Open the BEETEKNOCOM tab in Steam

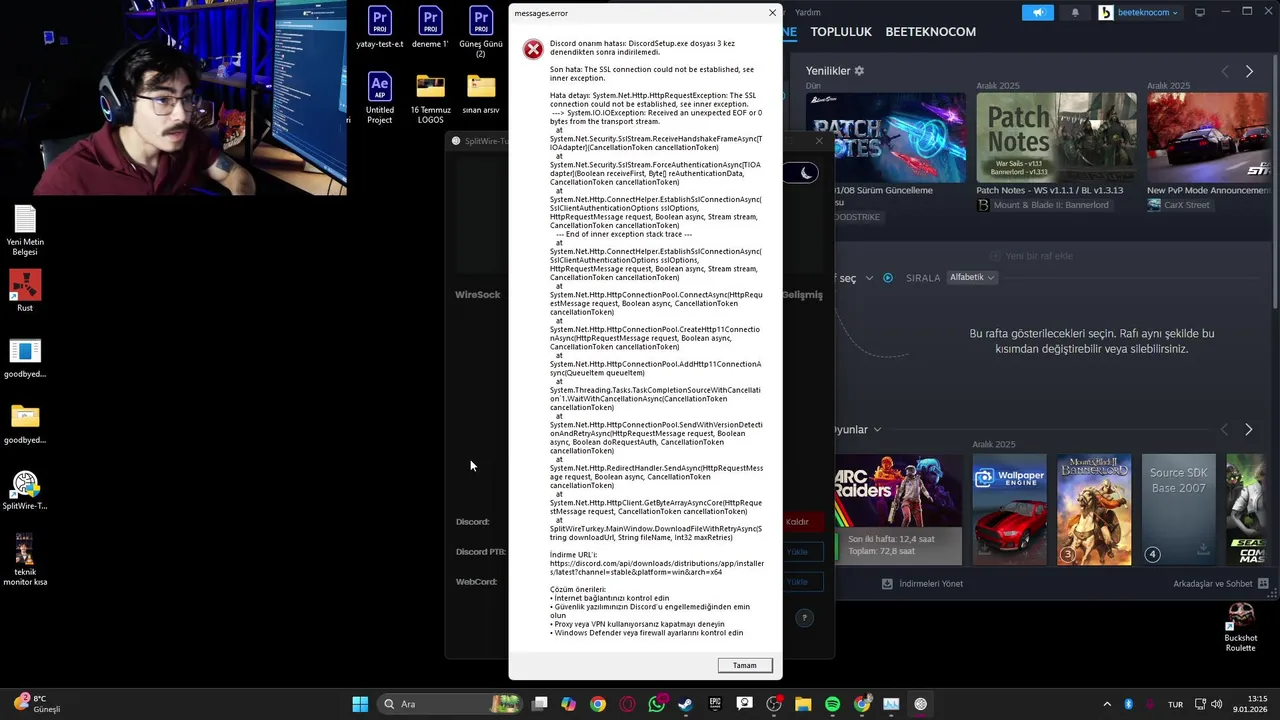click(930, 32)
